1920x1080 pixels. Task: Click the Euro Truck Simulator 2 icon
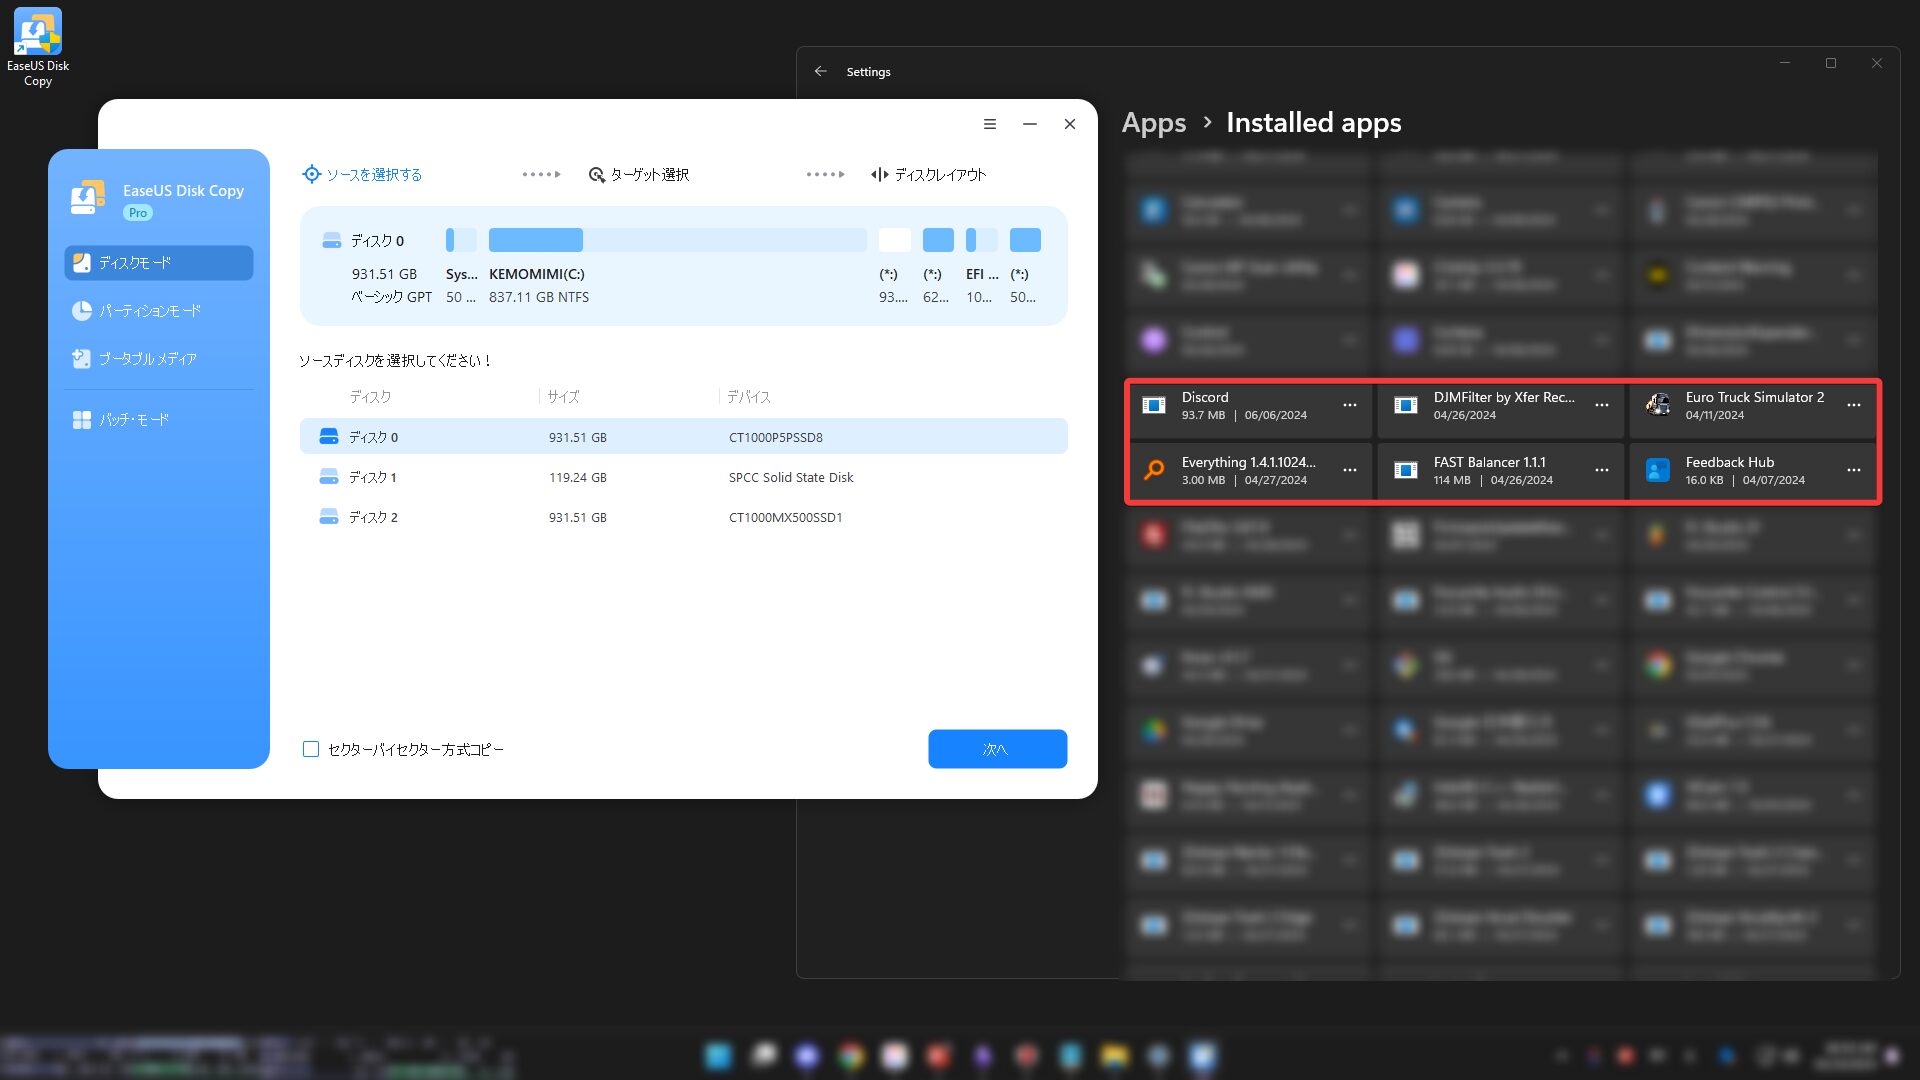1658,405
